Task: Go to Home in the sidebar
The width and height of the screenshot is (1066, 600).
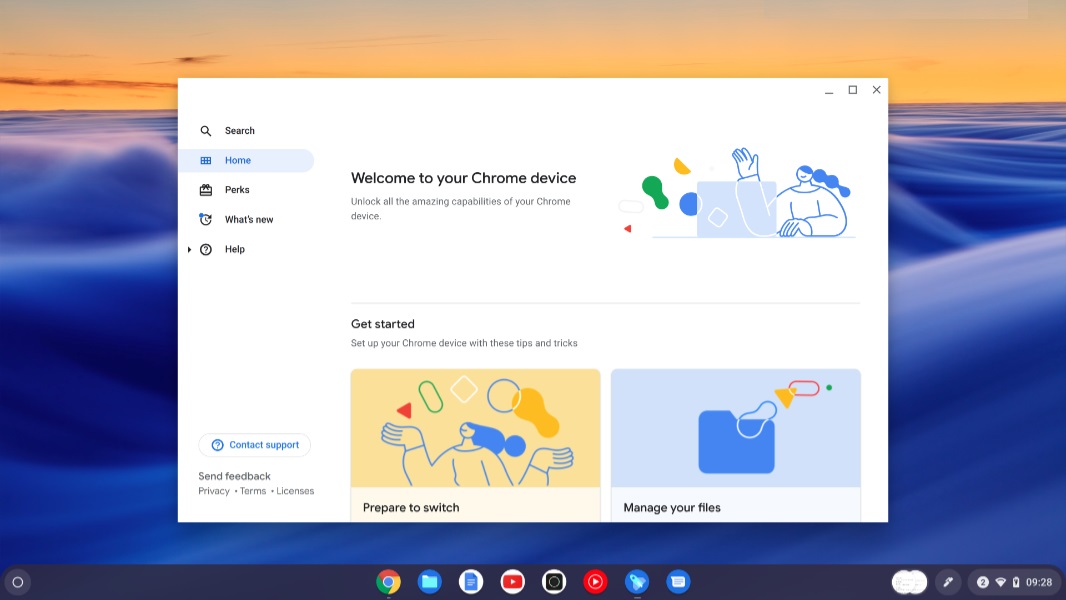Action: point(238,160)
